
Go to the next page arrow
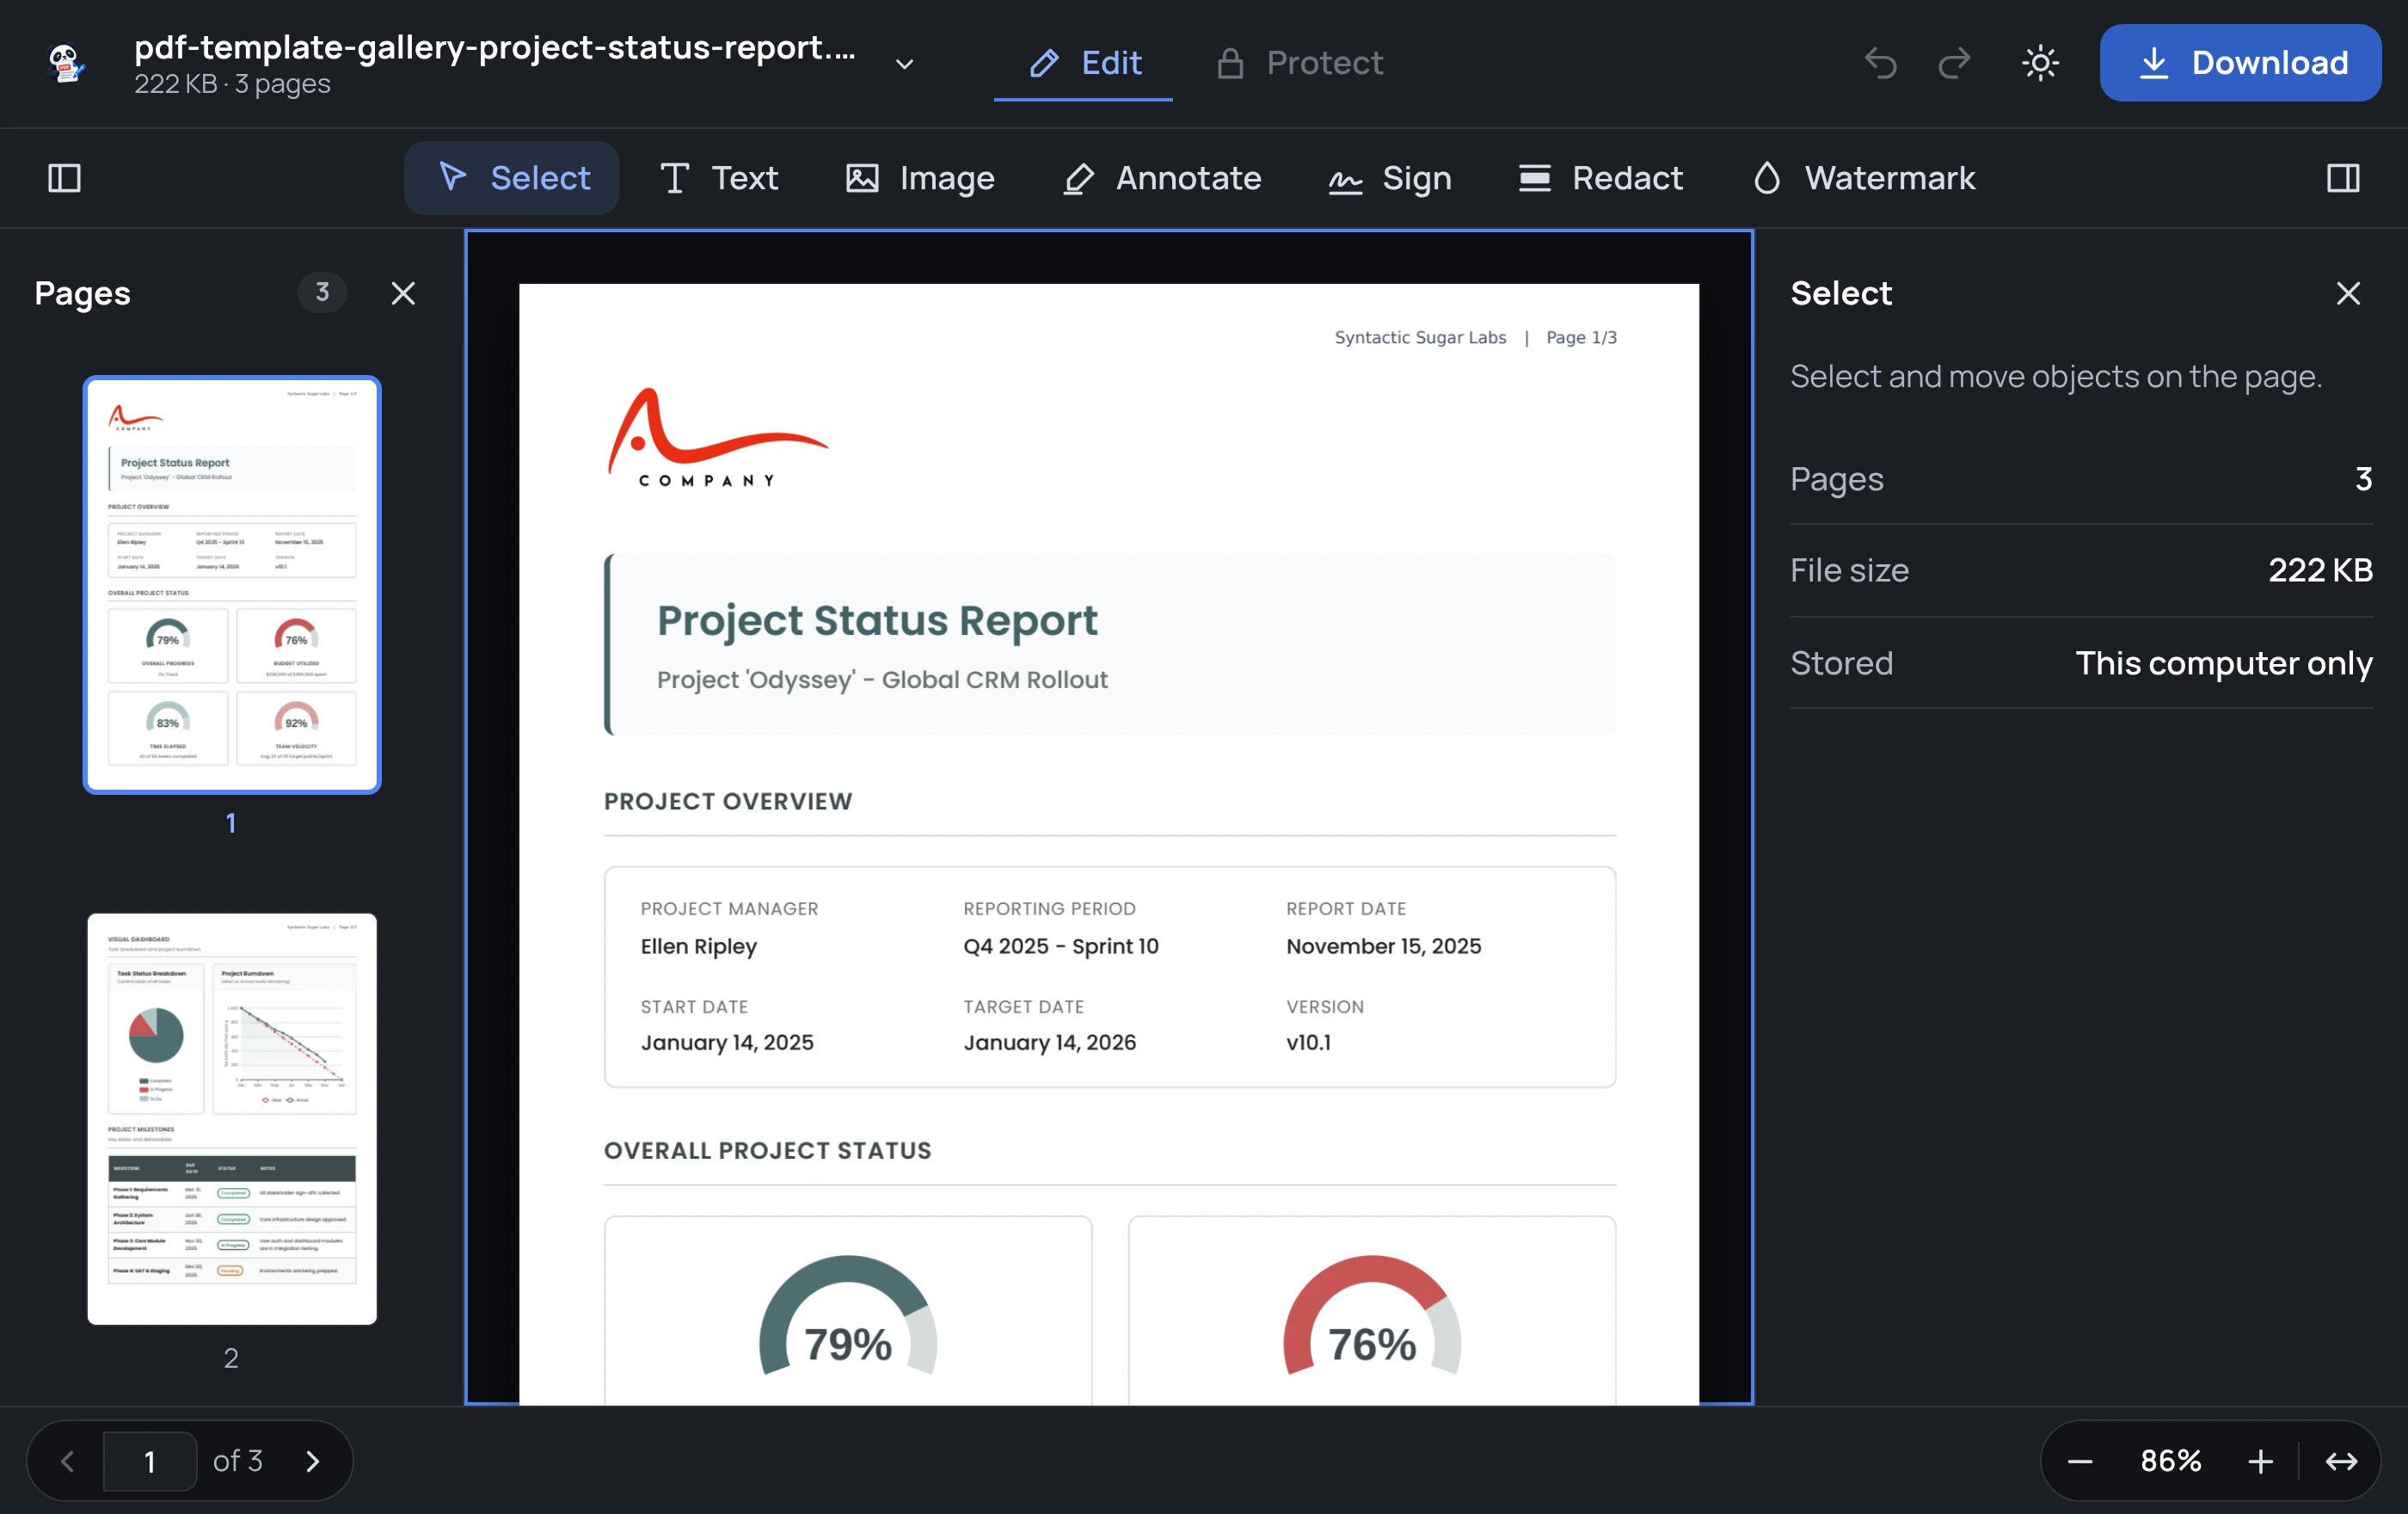click(x=312, y=1461)
